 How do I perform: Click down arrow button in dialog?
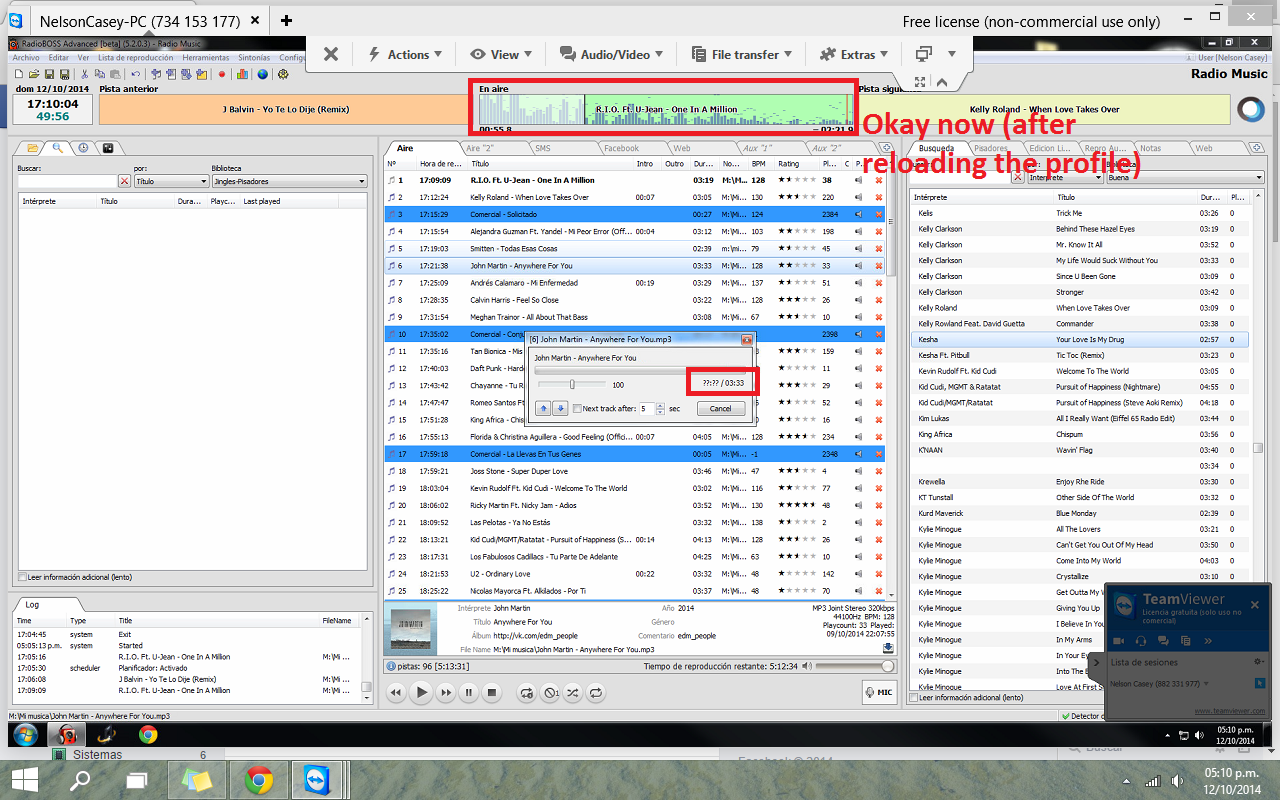click(x=560, y=408)
